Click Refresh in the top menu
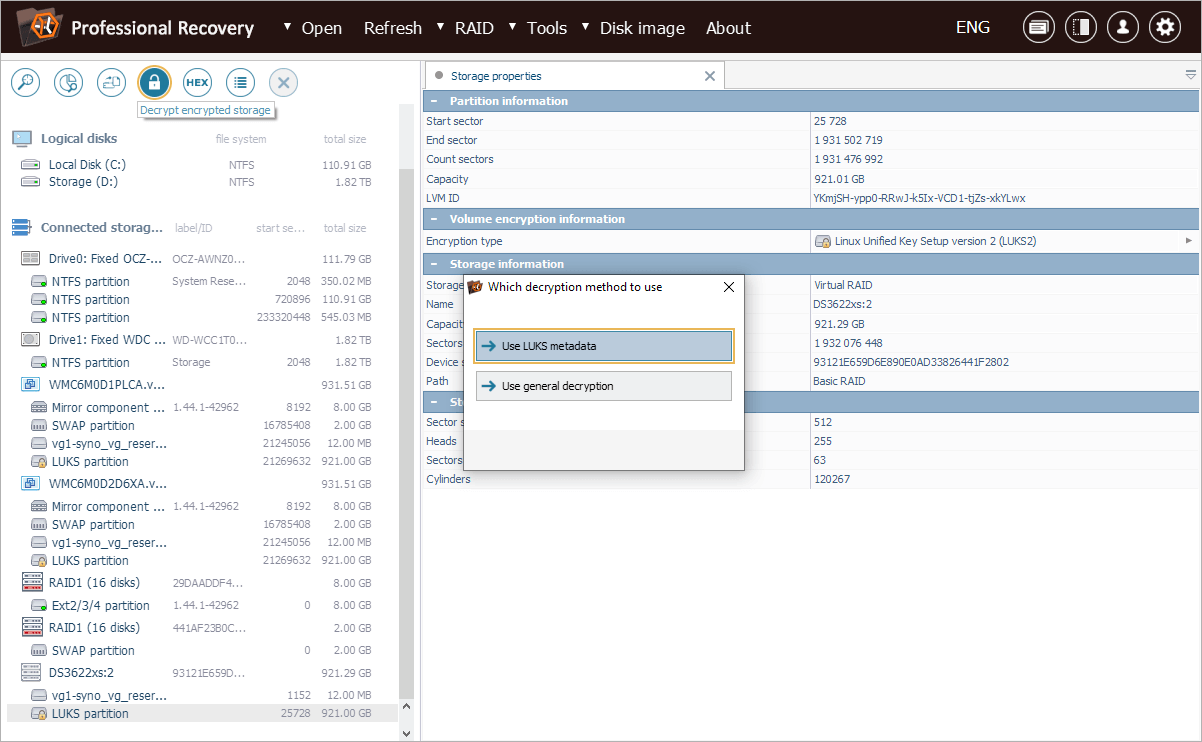Image resolution: width=1202 pixels, height=742 pixels. (392, 28)
